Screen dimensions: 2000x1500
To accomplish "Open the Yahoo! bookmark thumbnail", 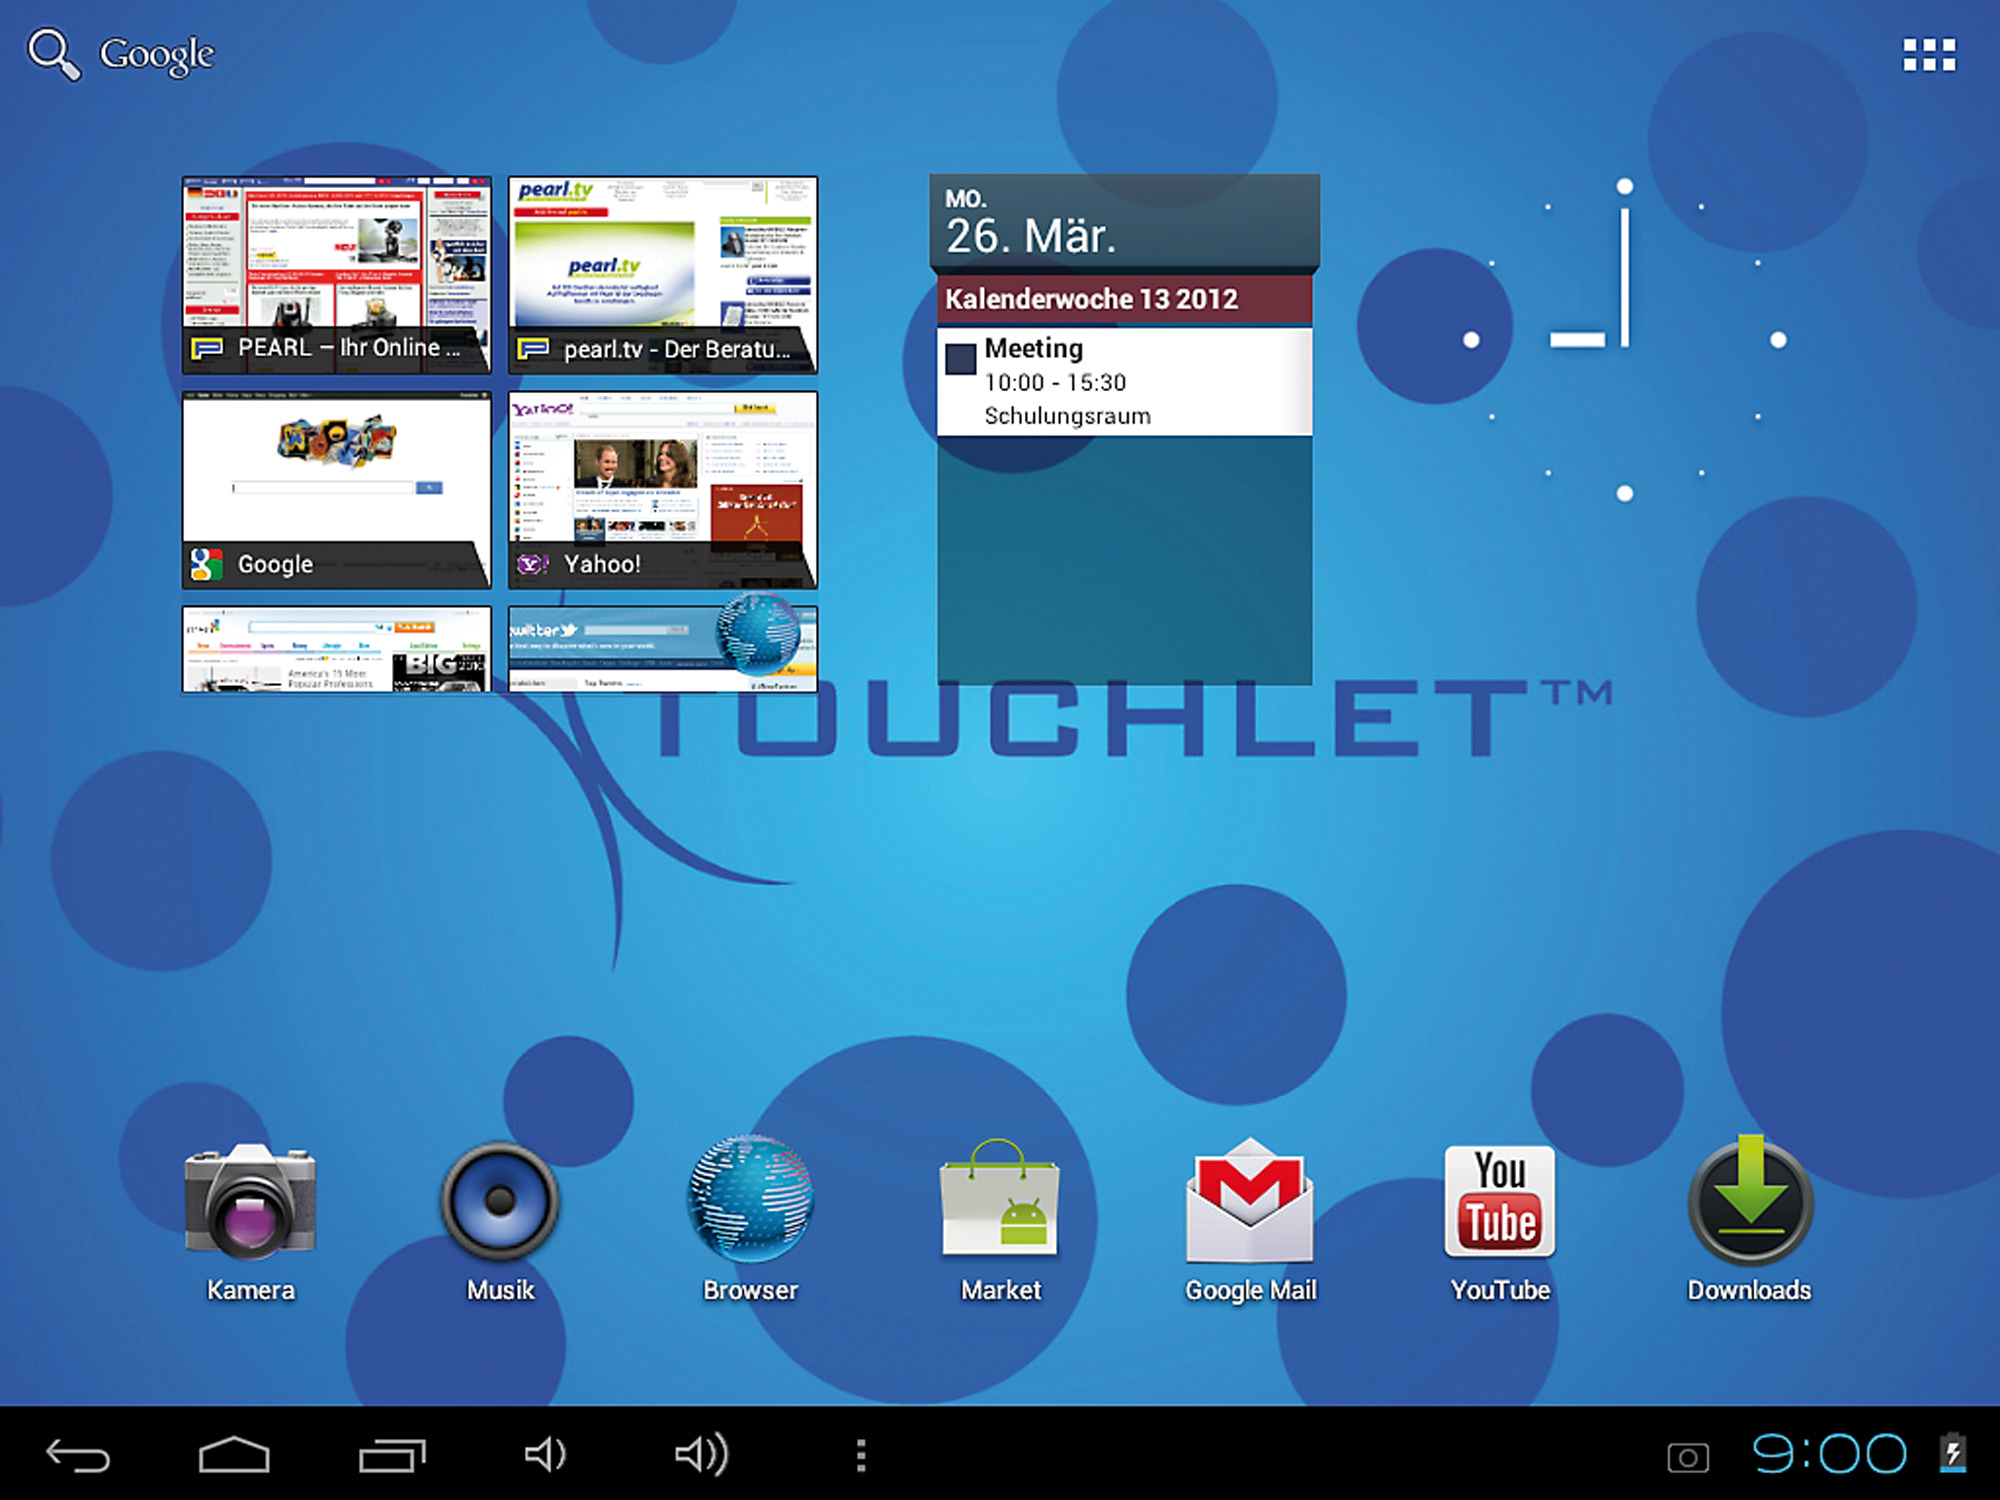I will tap(663, 490).
